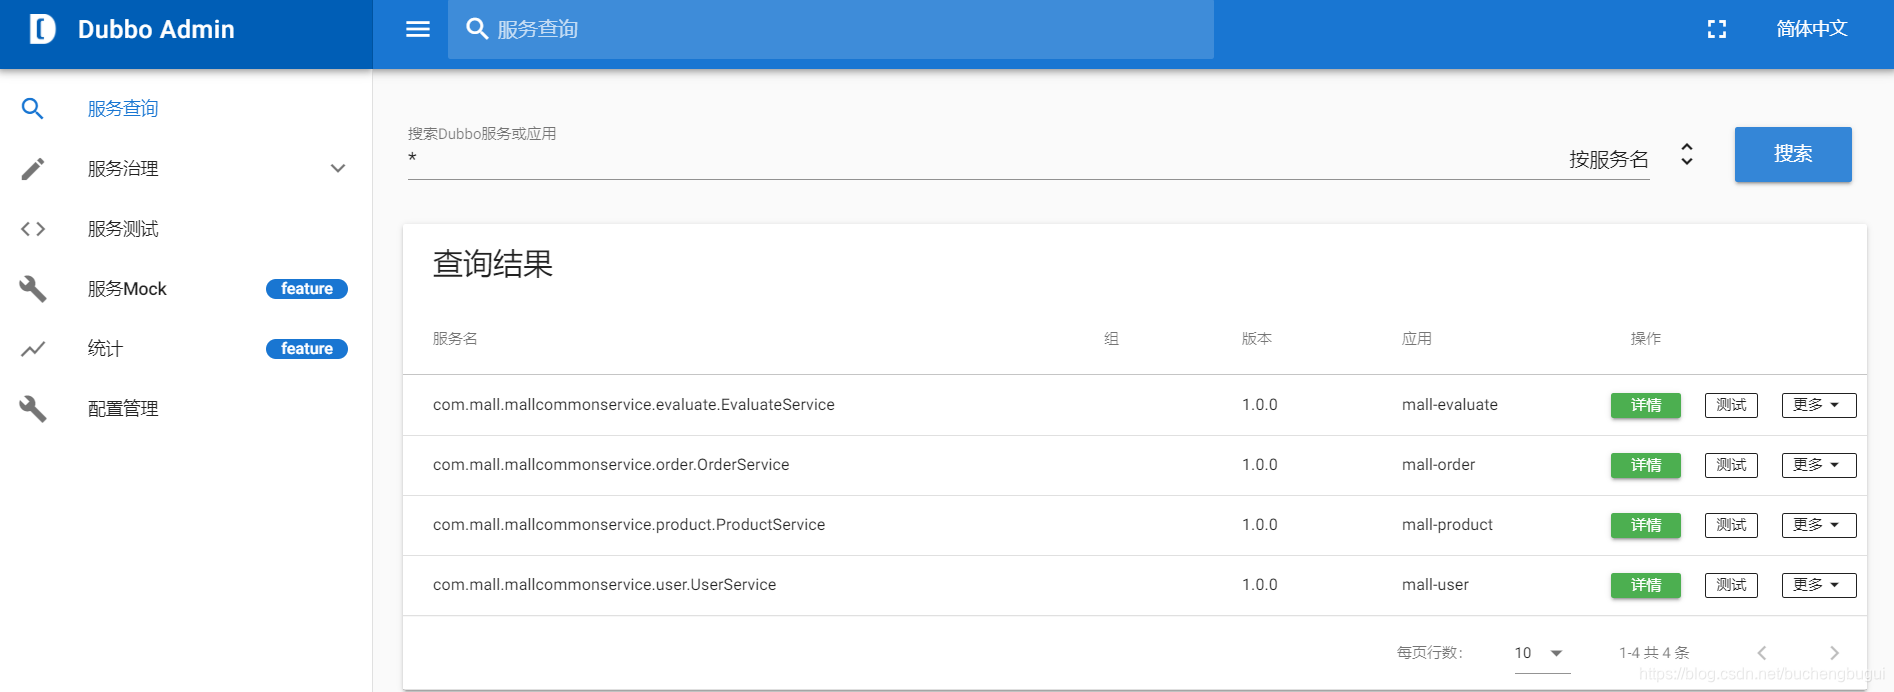Click the mall-product application cell

(x=1447, y=525)
